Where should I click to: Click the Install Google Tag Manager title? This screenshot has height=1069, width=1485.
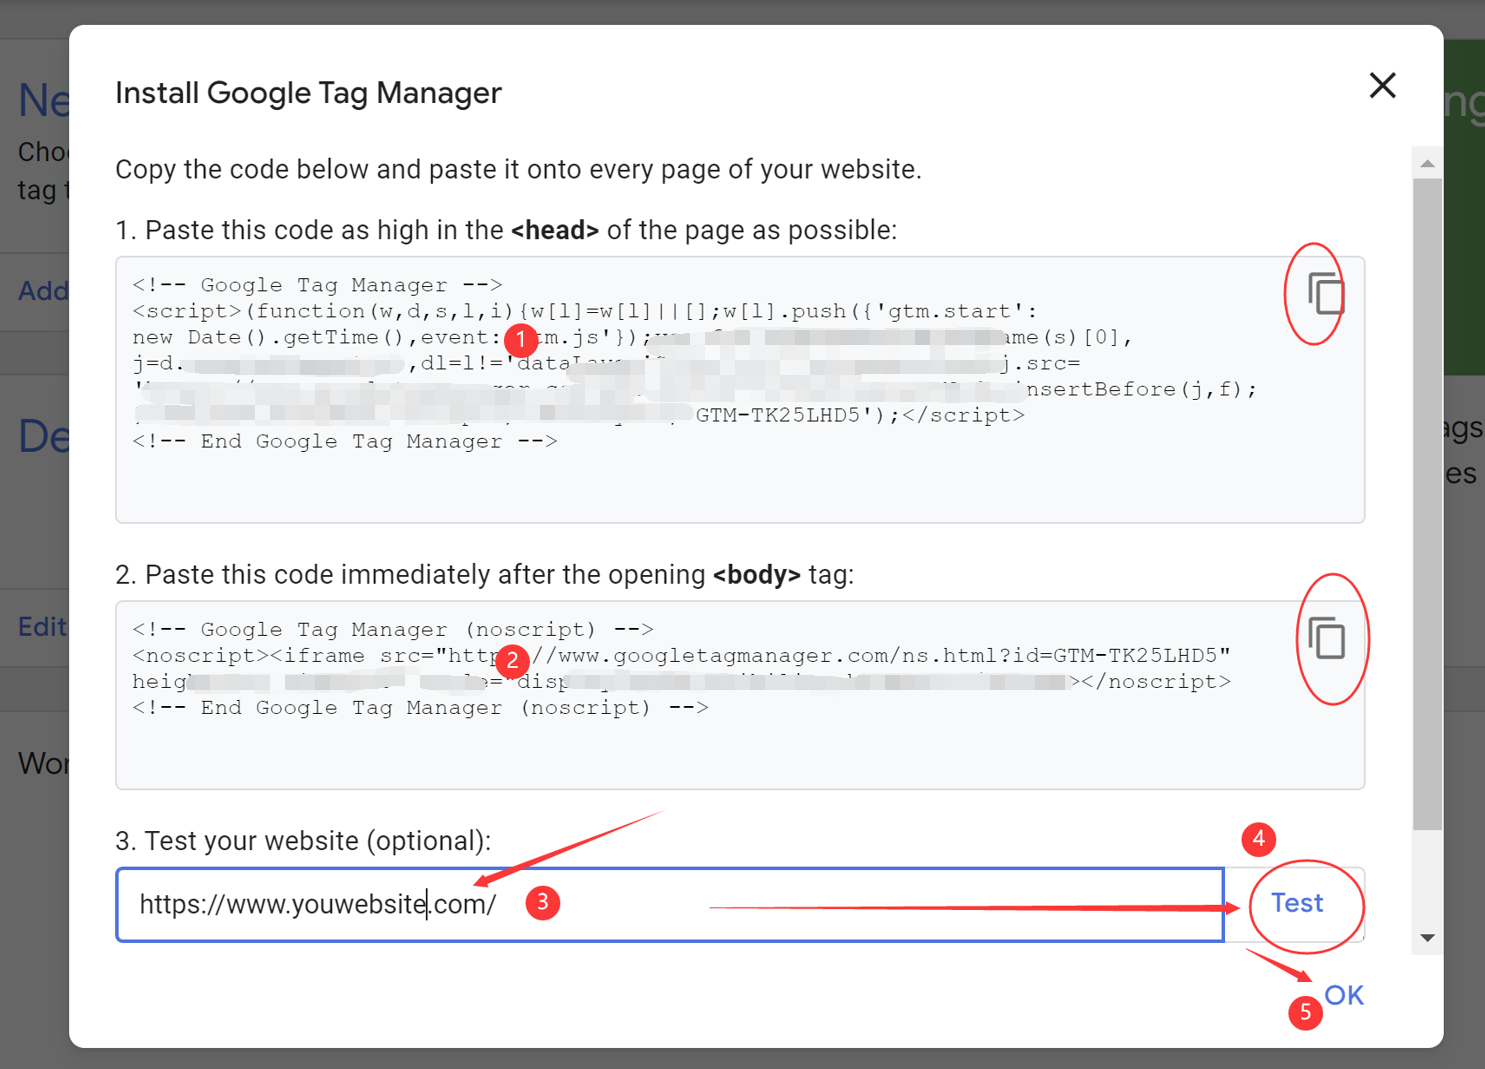(x=308, y=93)
